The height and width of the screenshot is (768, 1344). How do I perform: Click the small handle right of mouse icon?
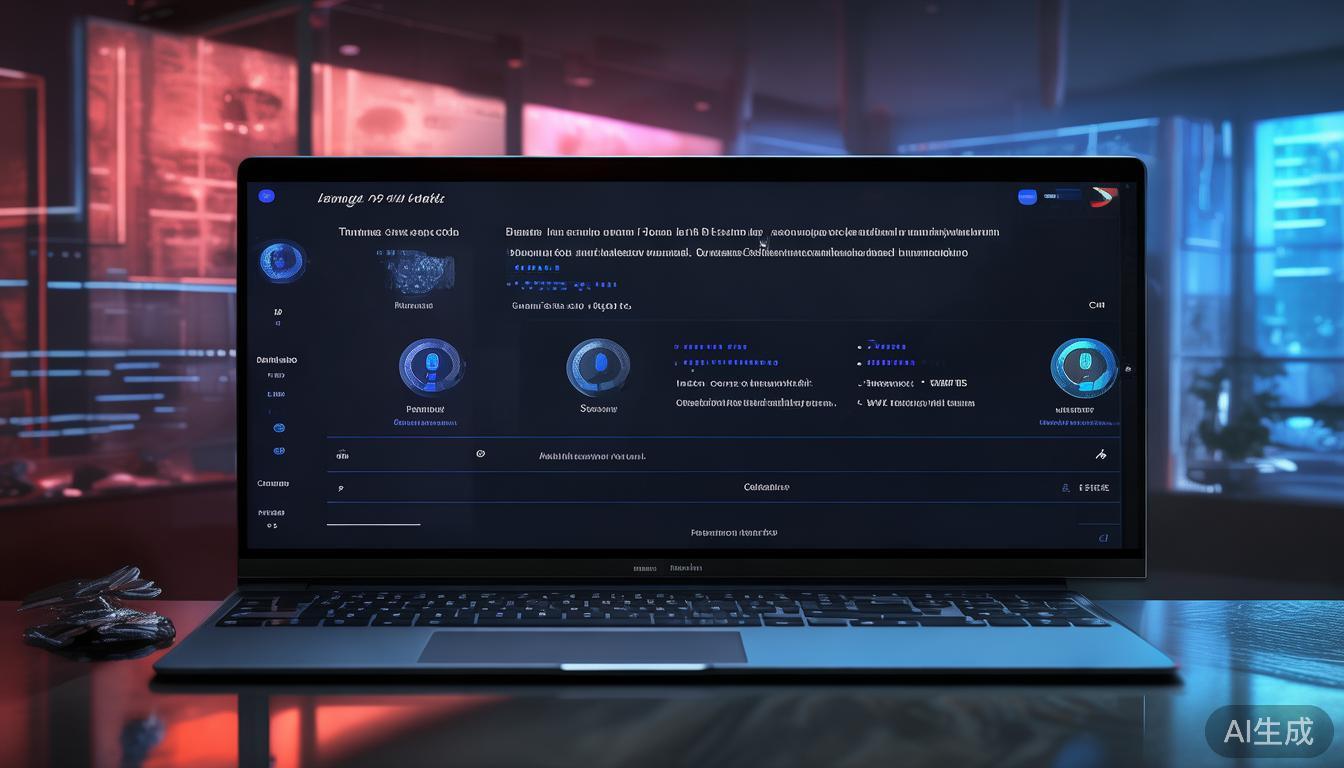pyautogui.click(x=1128, y=368)
